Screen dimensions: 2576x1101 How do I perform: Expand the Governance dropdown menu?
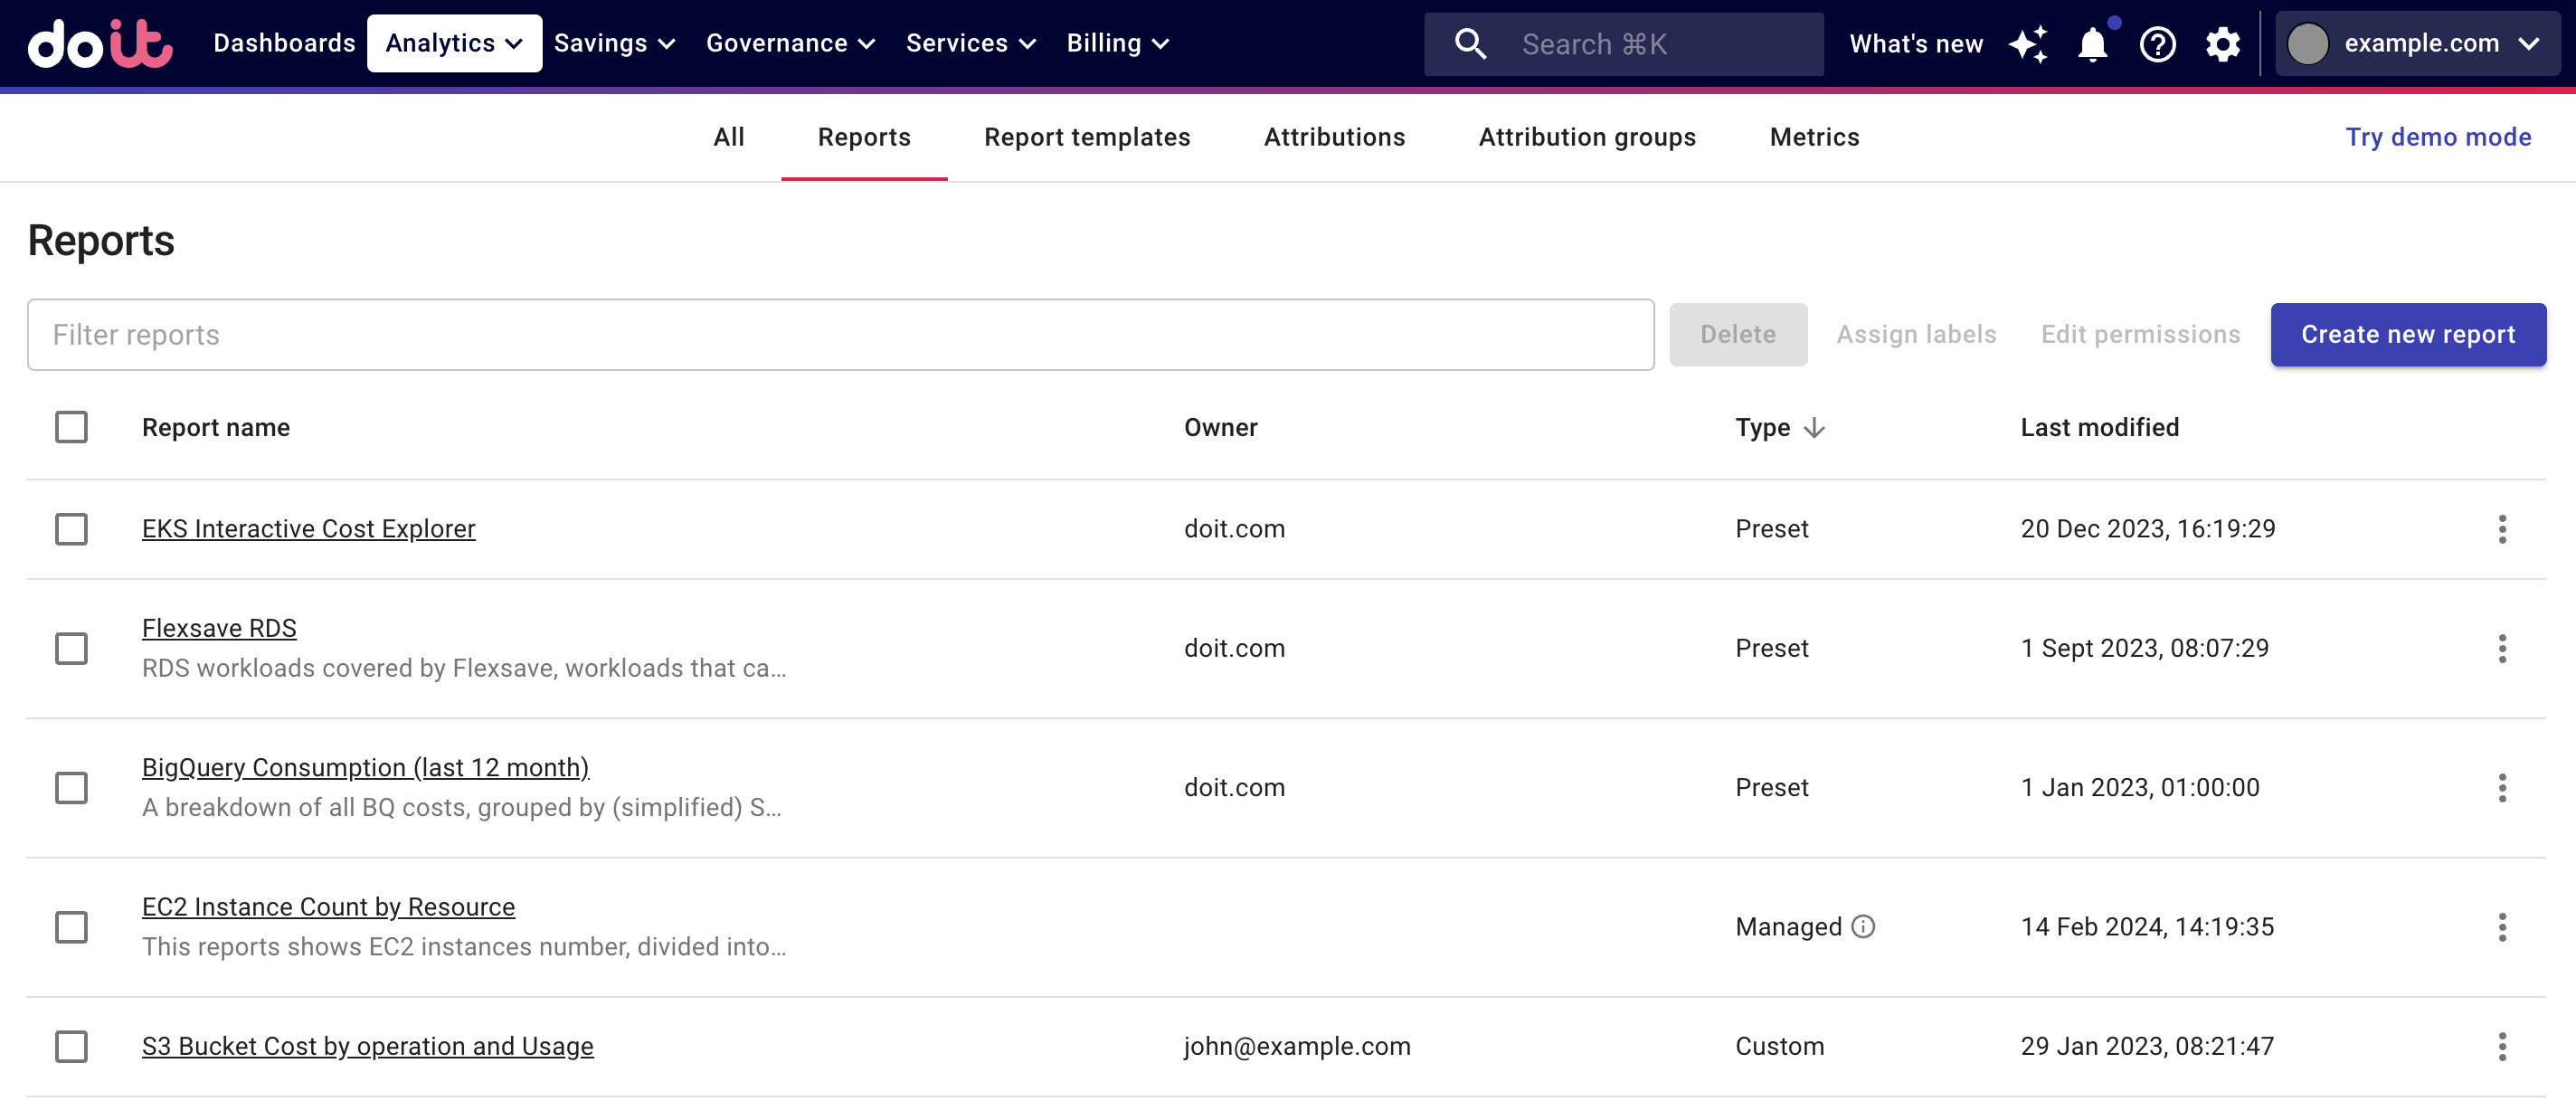pyautogui.click(x=790, y=43)
